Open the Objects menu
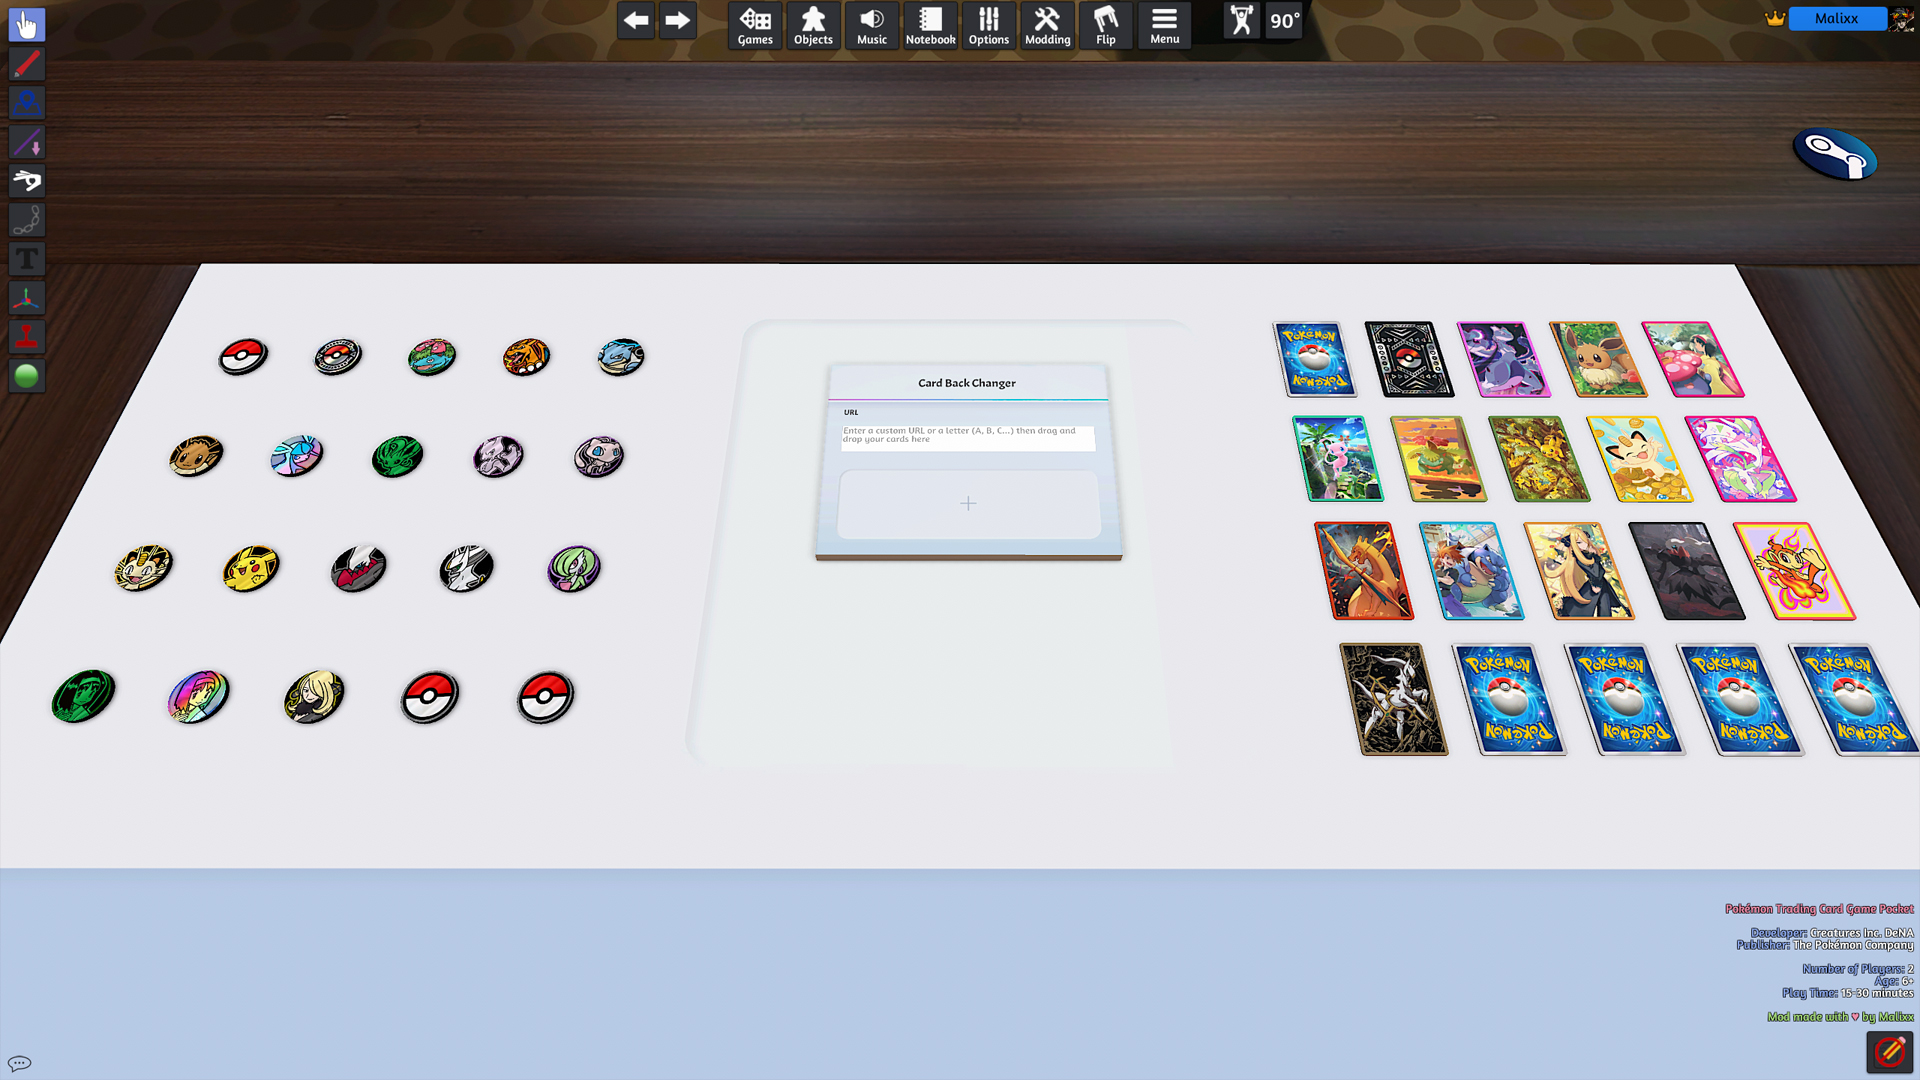The image size is (1920, 1080). coord(813,25)
